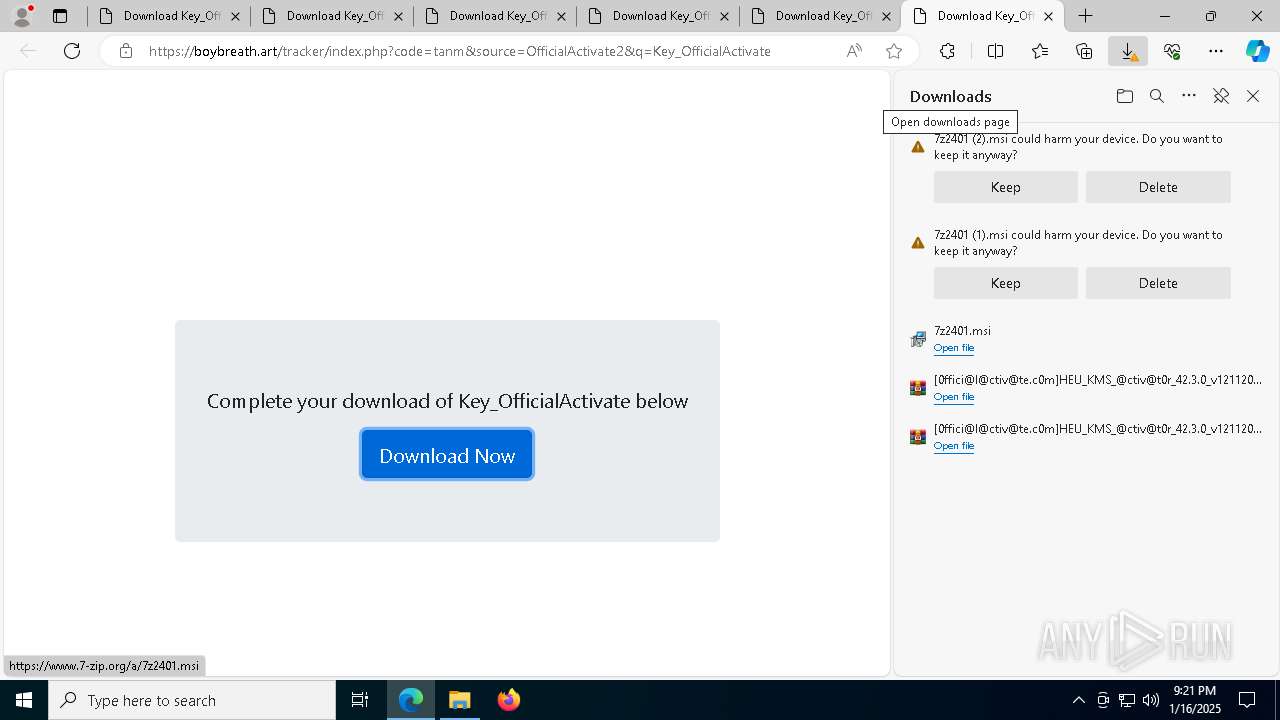This screenshot has width=1280, height=720.
Task: Click the first HEU_KMS archive file name
Action: pyautogui.click(x=1098, y=380)
